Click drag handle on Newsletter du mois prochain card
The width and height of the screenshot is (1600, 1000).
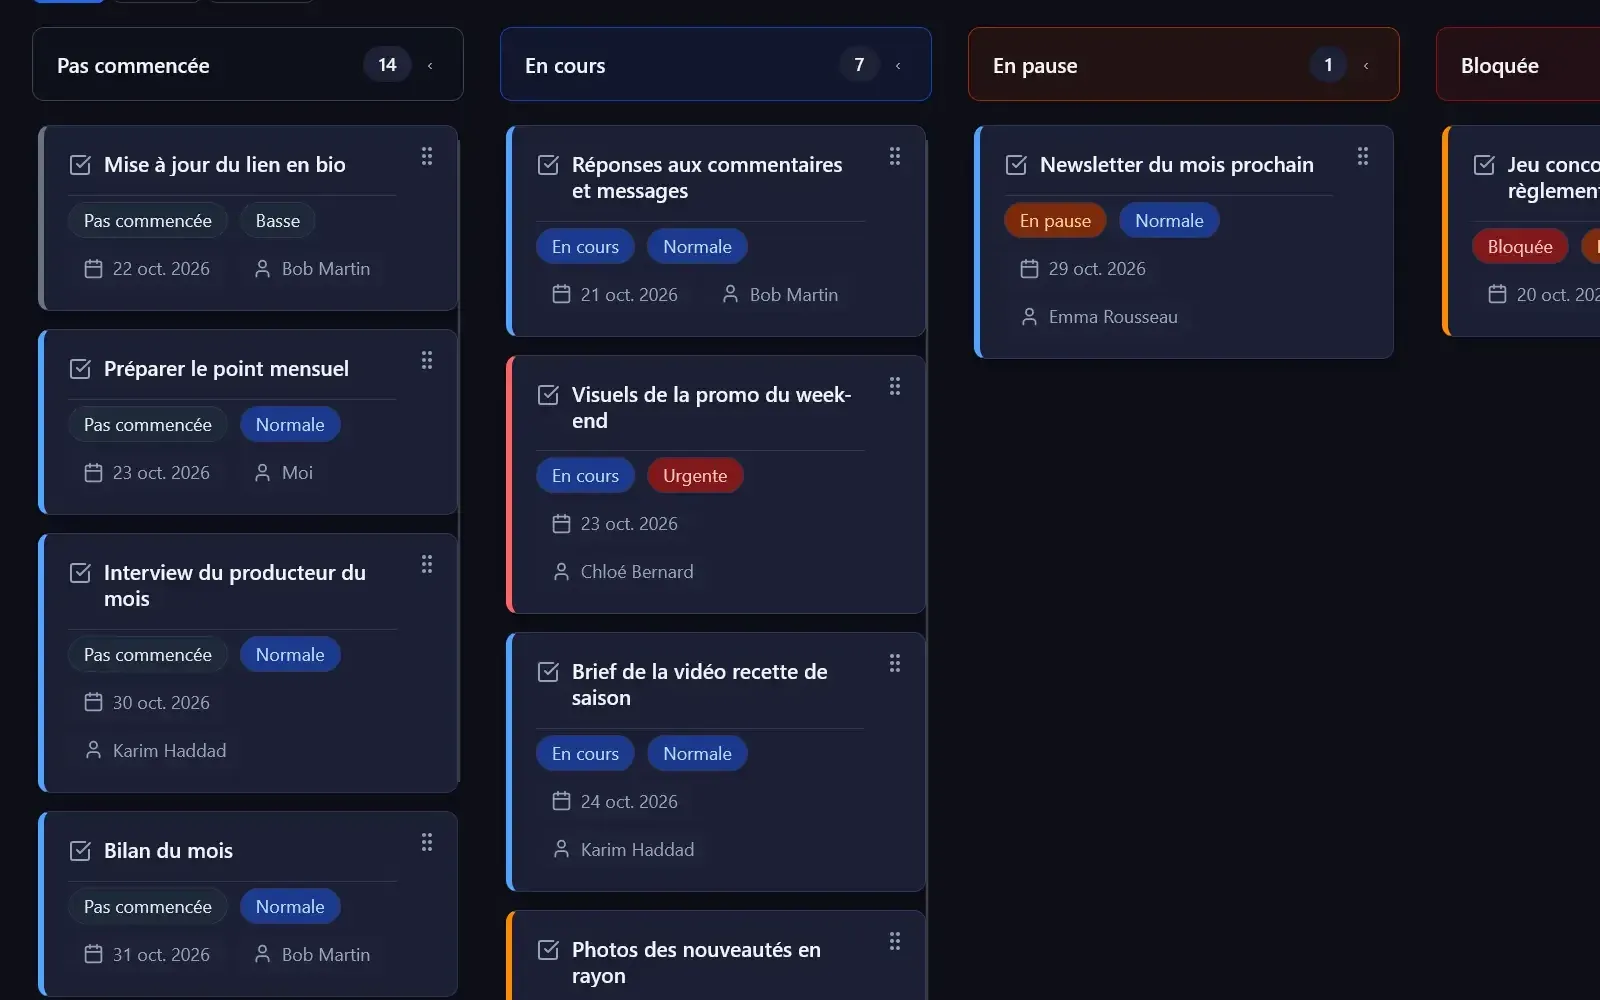1363,156
